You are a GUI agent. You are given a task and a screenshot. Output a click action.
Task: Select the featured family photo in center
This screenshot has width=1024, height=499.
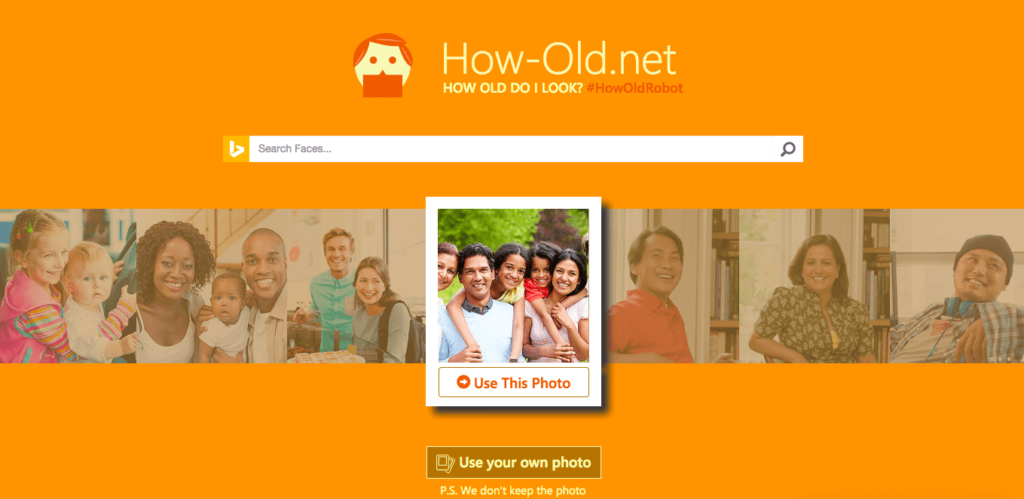click(513, 285)
